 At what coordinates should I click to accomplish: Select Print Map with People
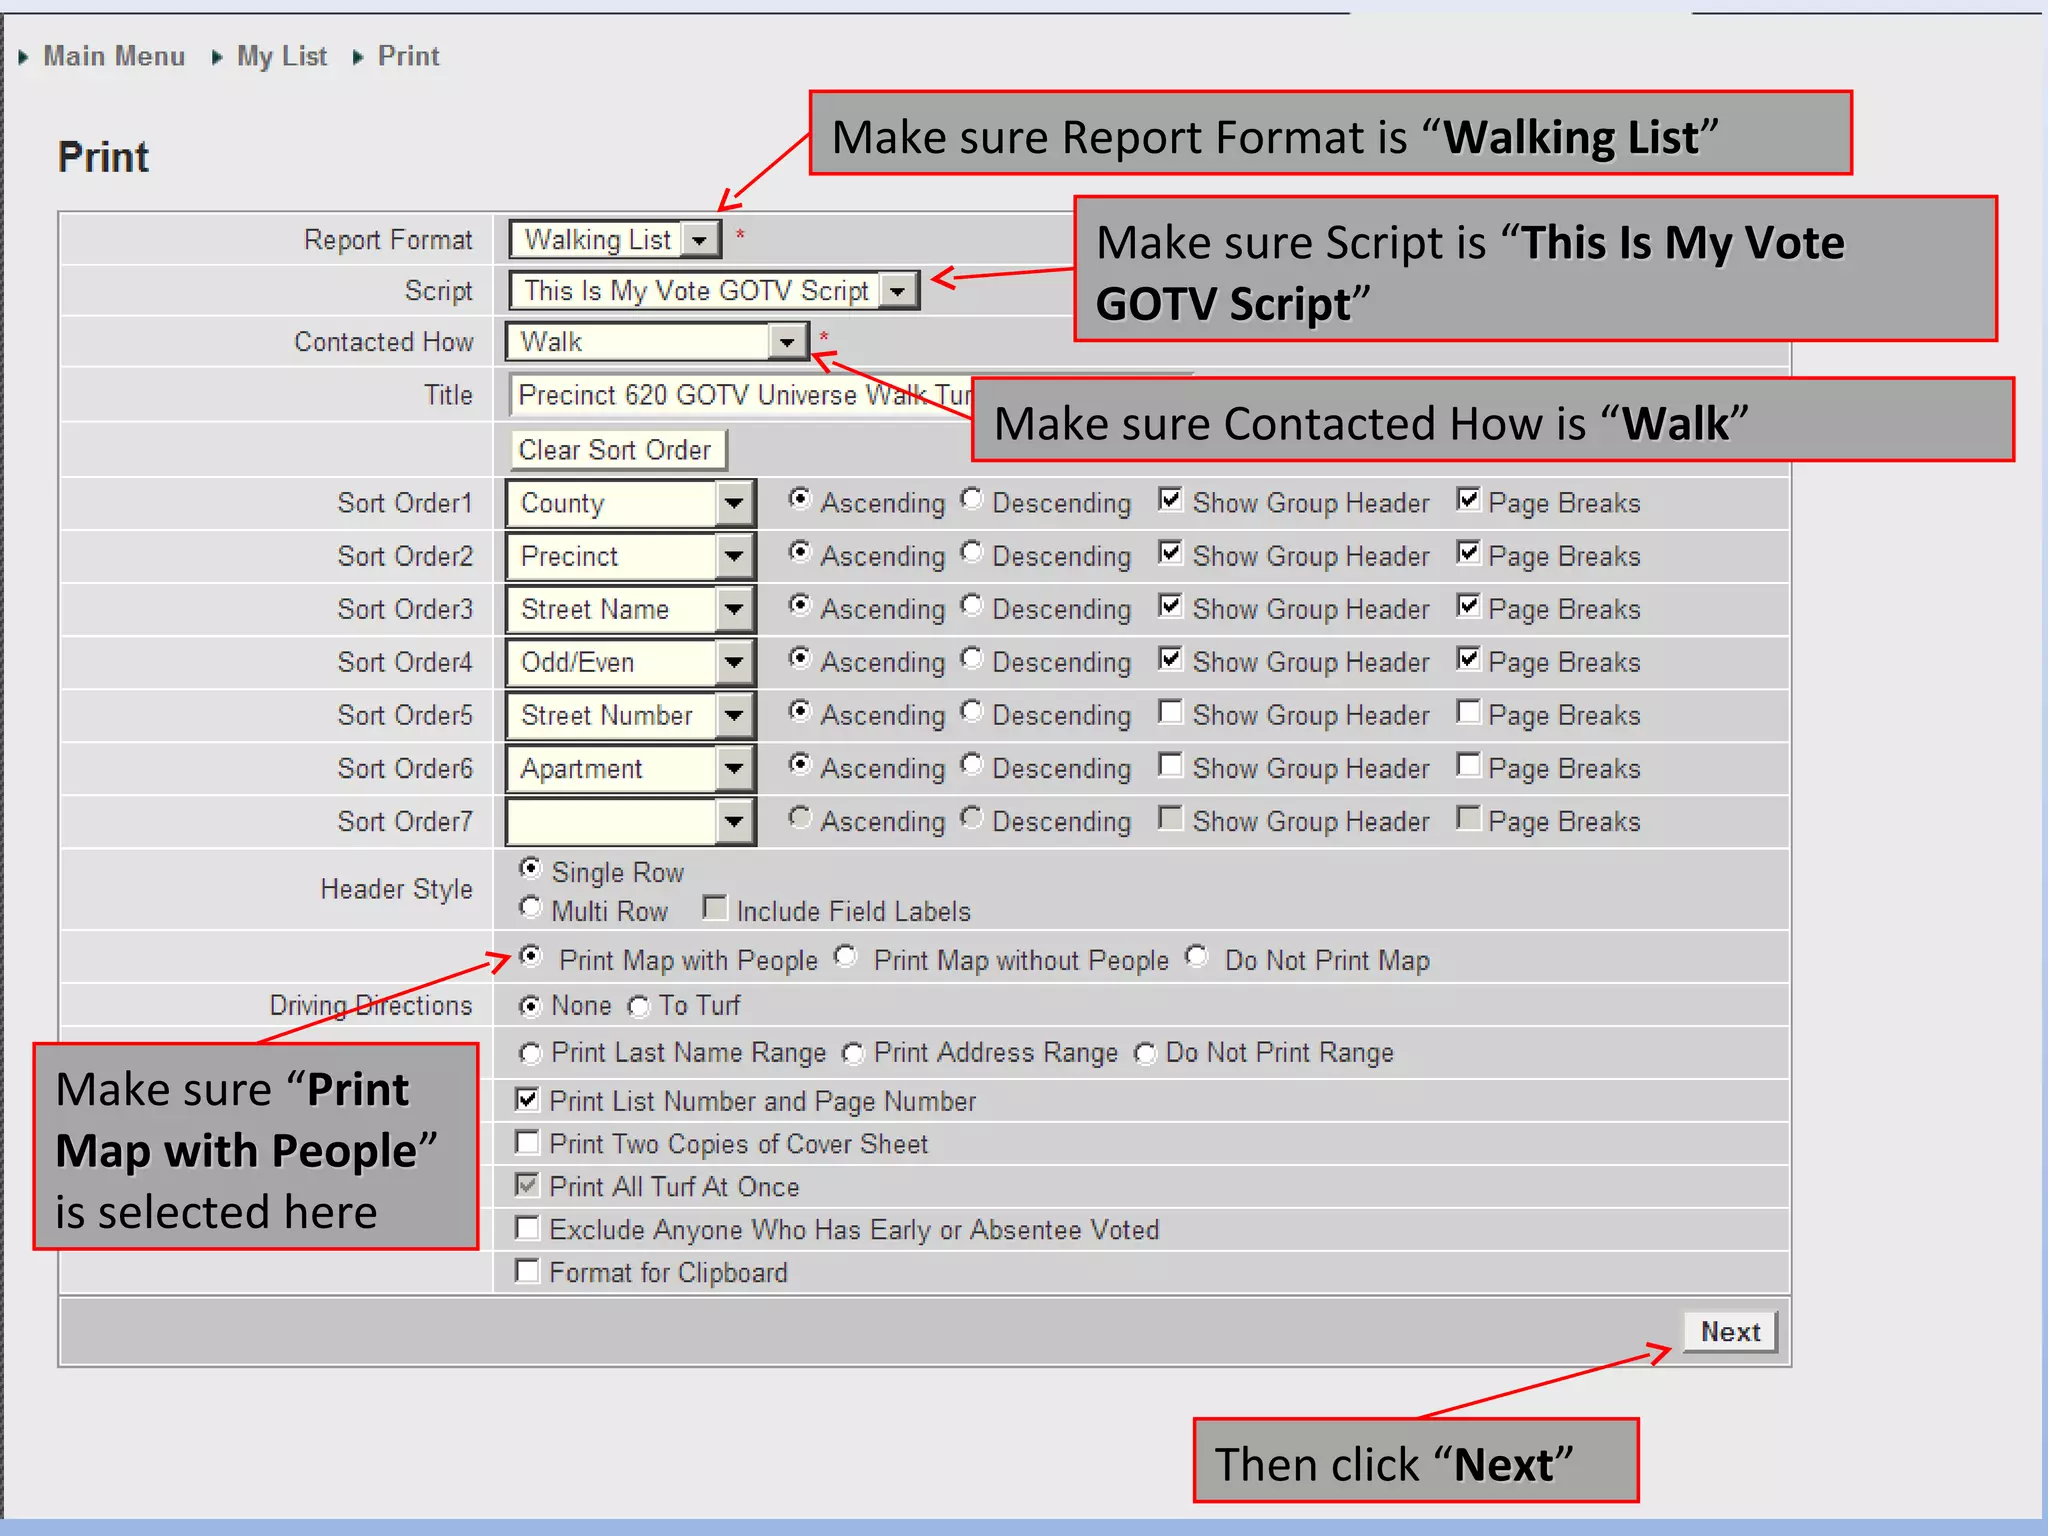click(530, 956)
